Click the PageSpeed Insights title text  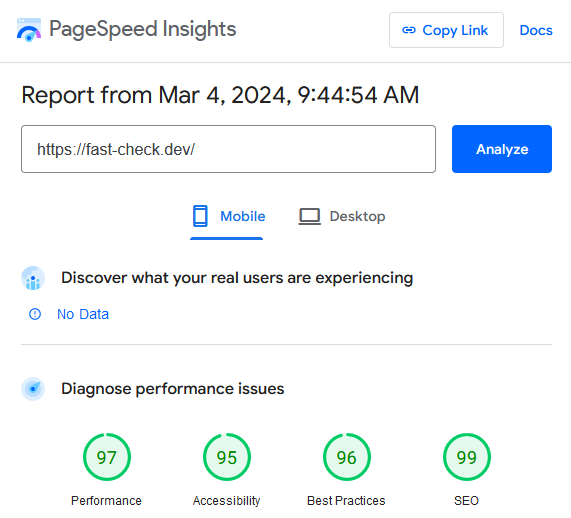pyautogui.click(x=143, y=29)
